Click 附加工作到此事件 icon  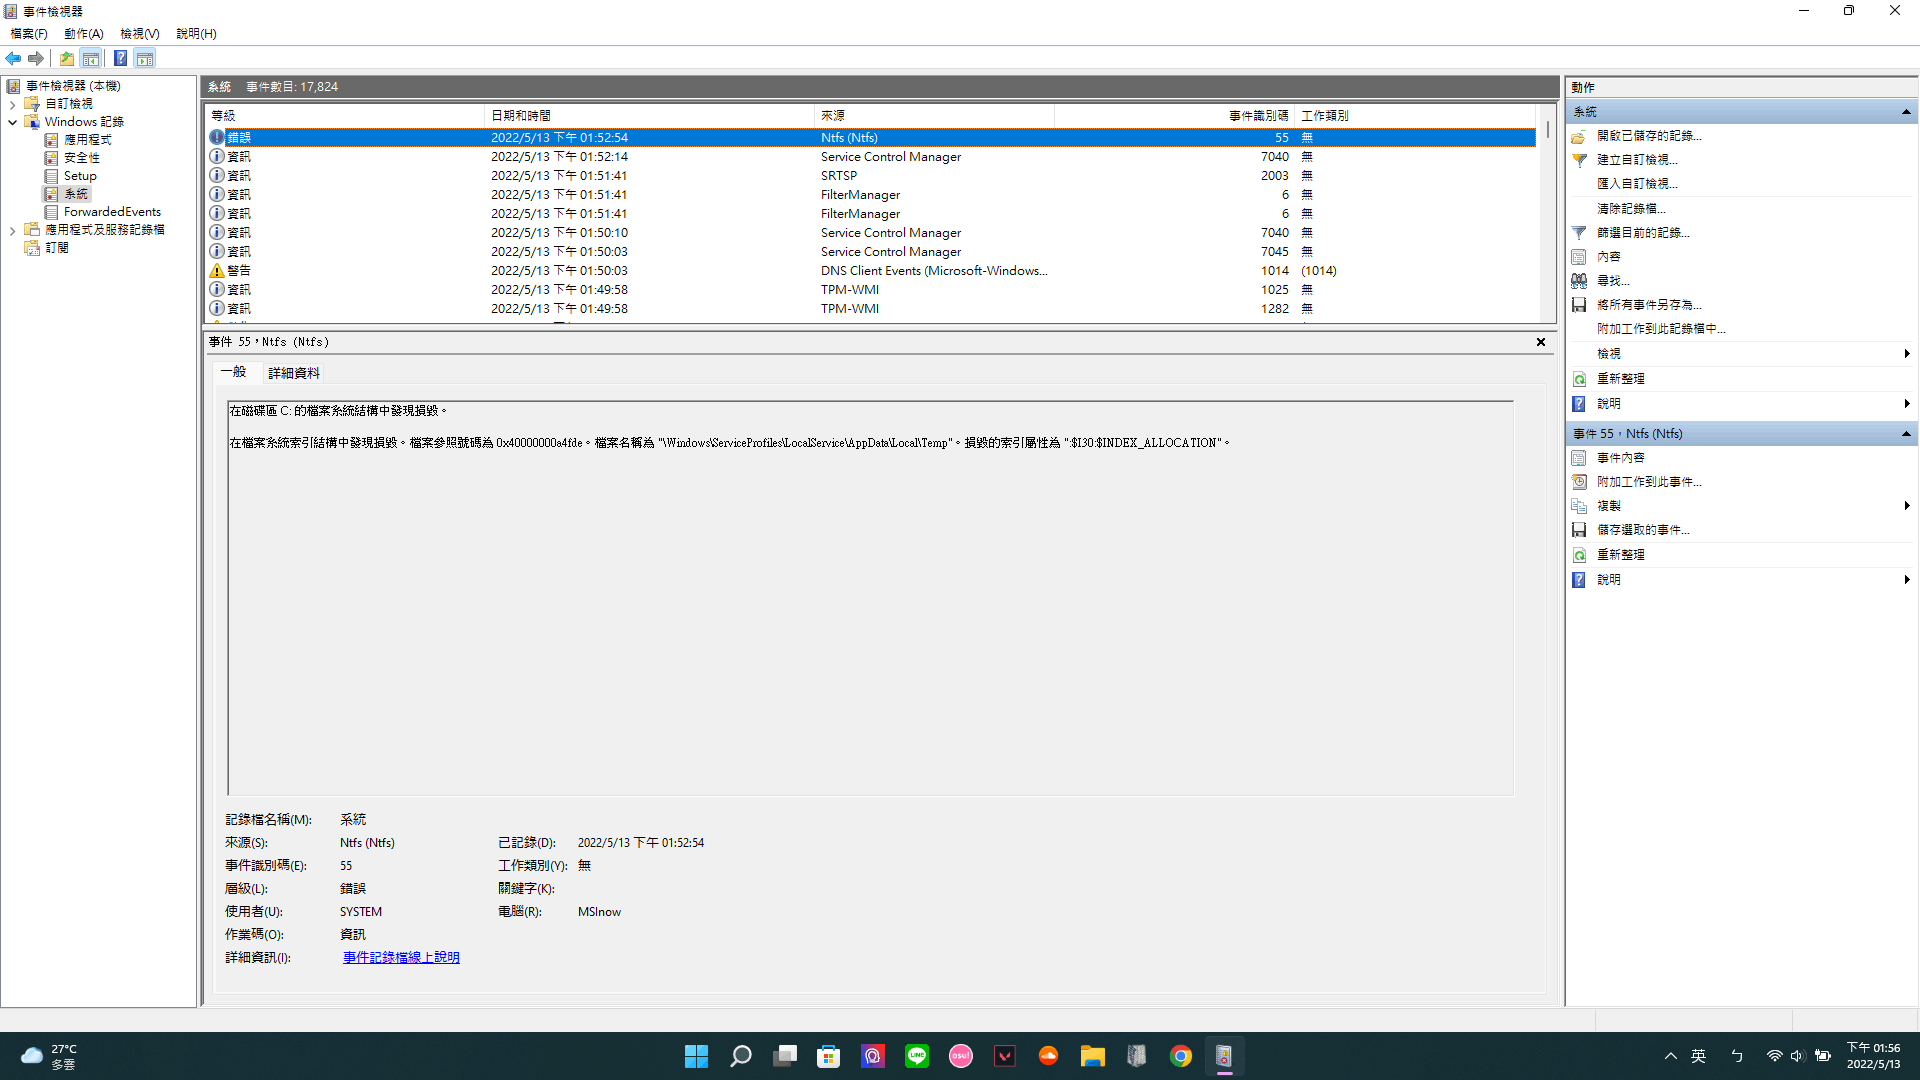tap(1579, 482)
